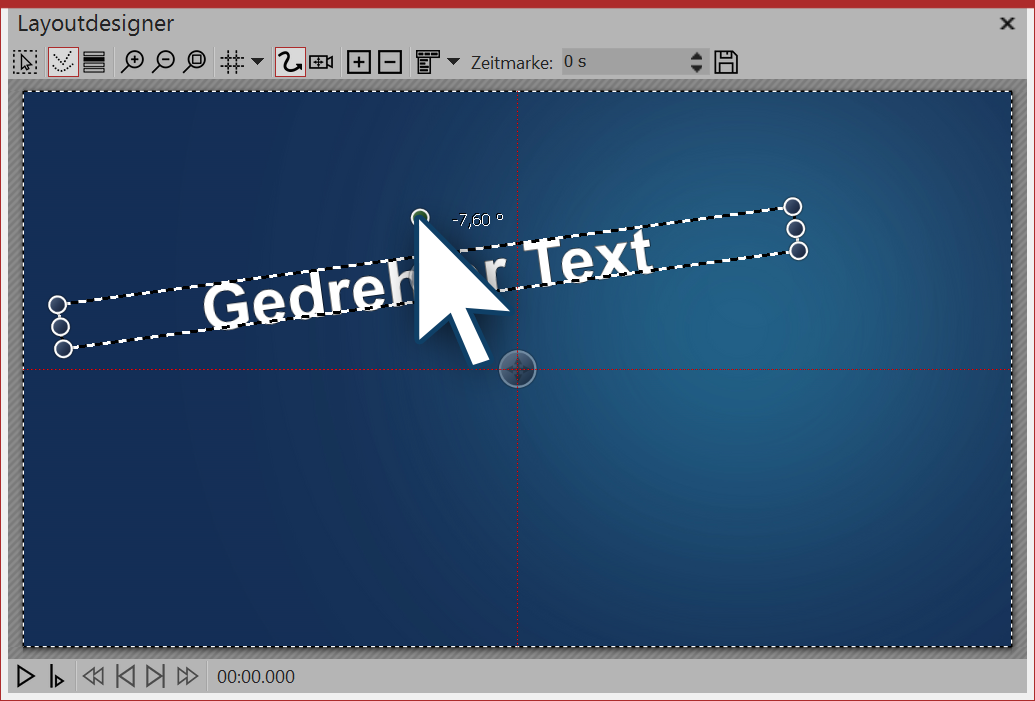Save the layout with the disk icon

pyautogui.click(x=726, y=61)
